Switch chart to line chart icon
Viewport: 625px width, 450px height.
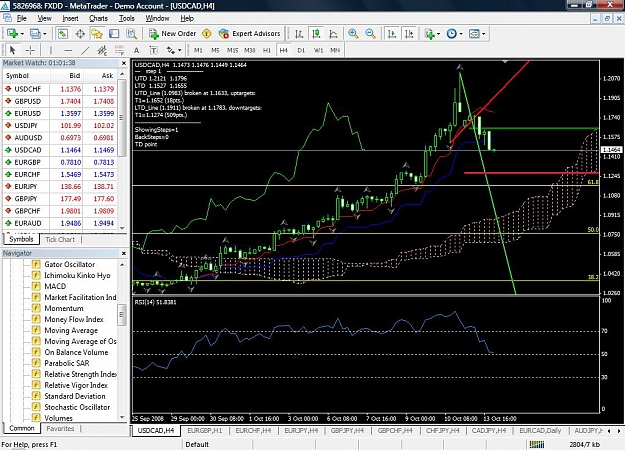(x=333, y=34)
